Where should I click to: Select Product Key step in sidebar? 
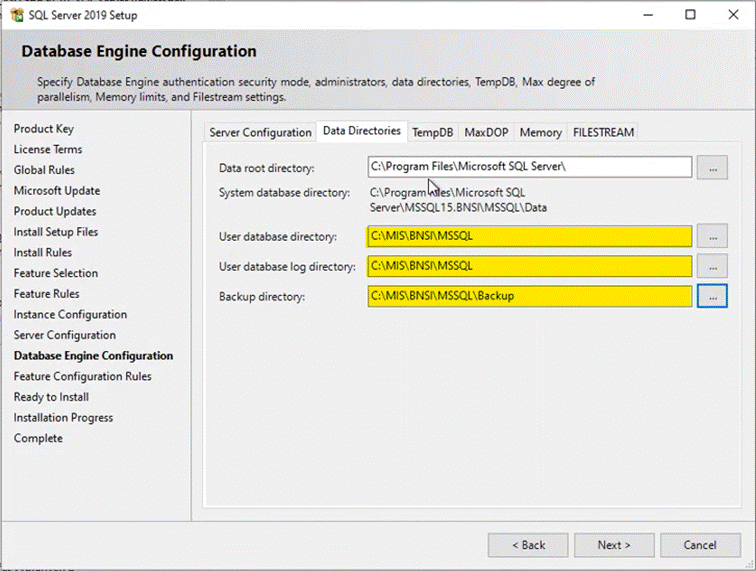click(x=44, y=129)
